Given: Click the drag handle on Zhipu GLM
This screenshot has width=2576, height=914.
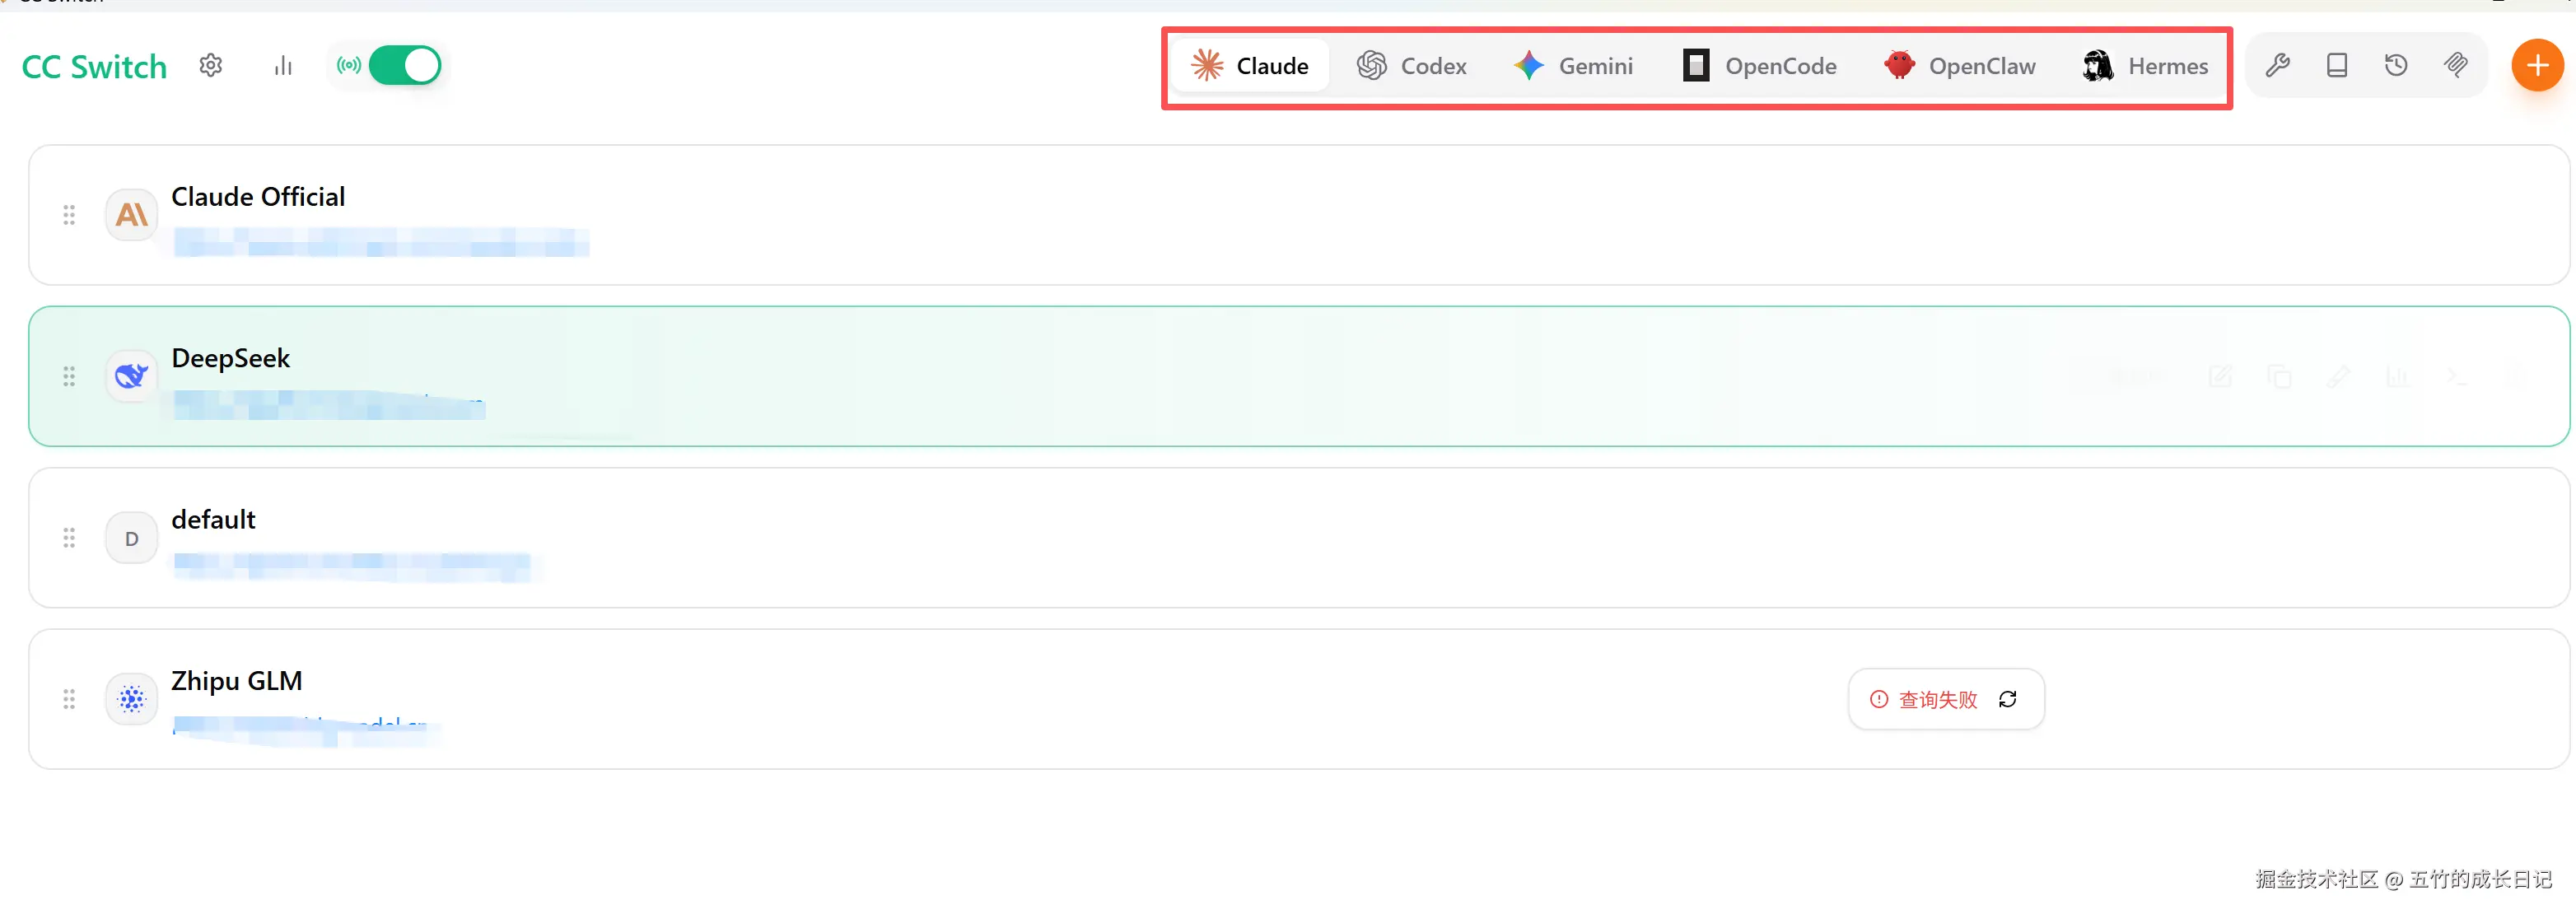Looking at the screenshot, I should [x=69, y=699].
